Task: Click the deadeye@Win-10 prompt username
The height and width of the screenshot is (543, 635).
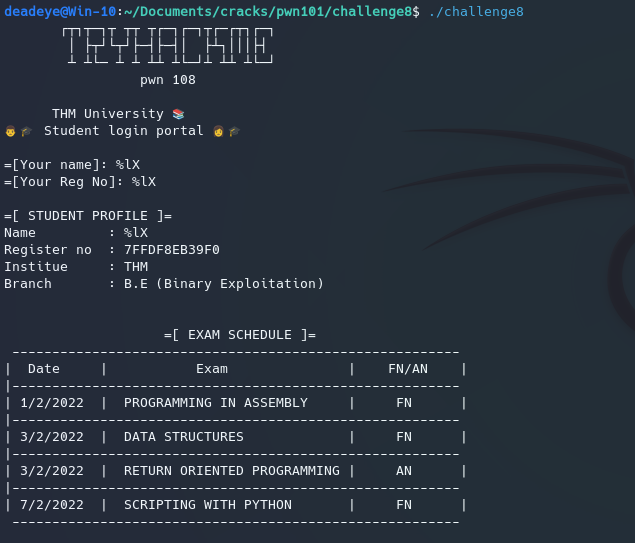Action: (x=59, y=11)
